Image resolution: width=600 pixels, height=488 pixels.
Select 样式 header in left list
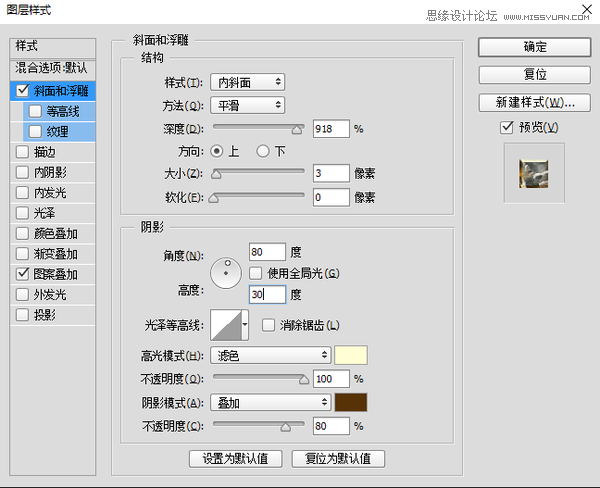click(52, 47)
